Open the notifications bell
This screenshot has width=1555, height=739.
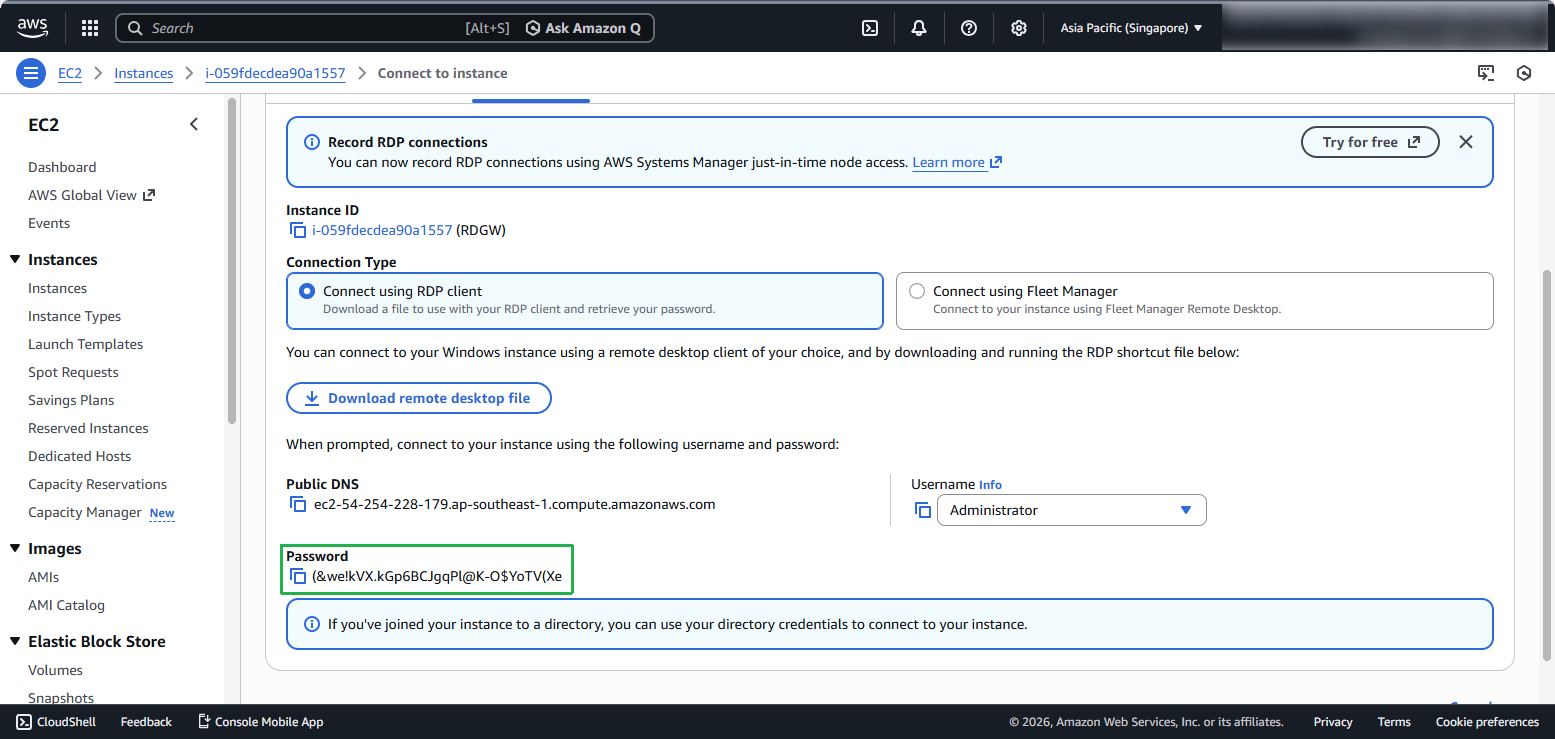point(919,28)
